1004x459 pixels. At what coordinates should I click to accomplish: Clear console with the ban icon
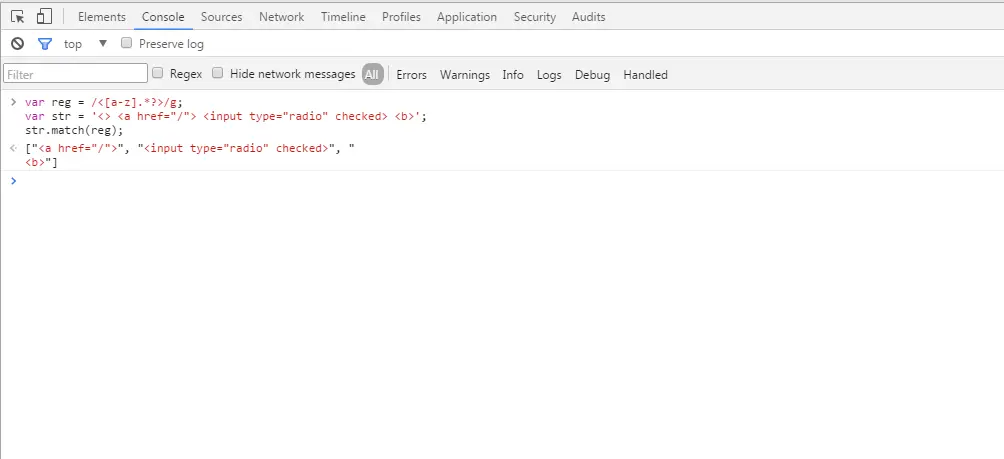(17, 44)
